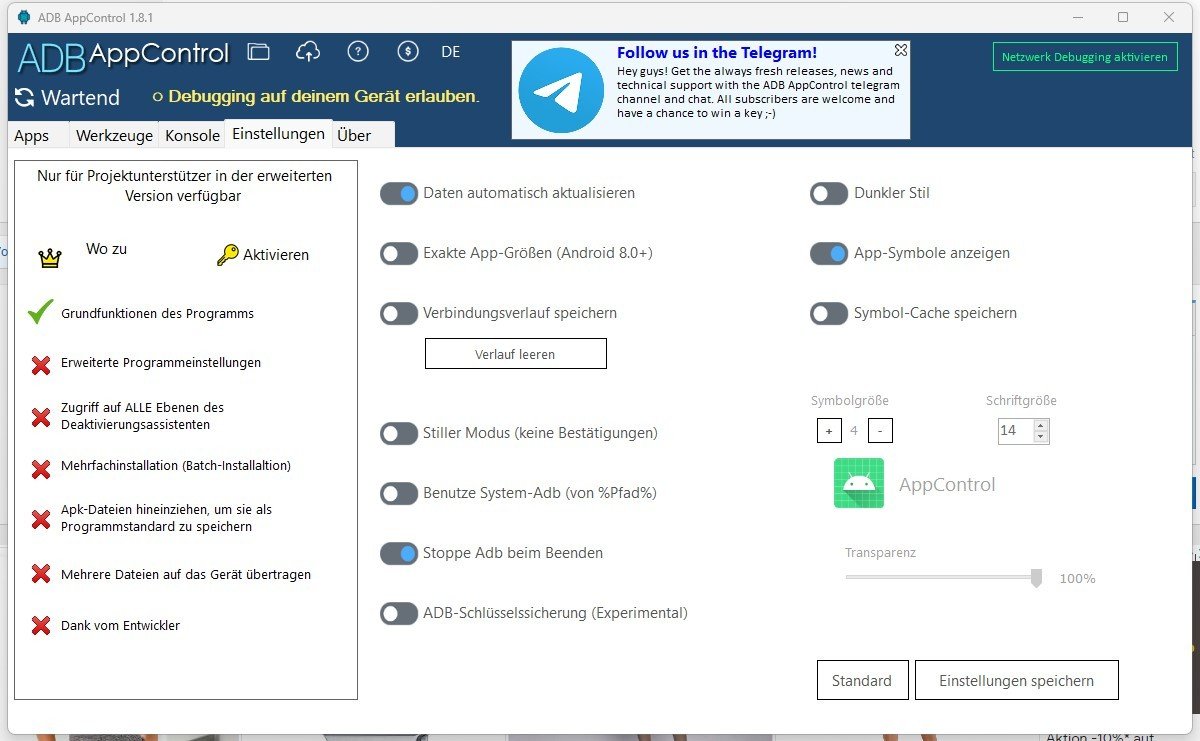Increase Schriftgröße with up arrow
This screenshot has height=741, width=1200.
(1041, 425)
